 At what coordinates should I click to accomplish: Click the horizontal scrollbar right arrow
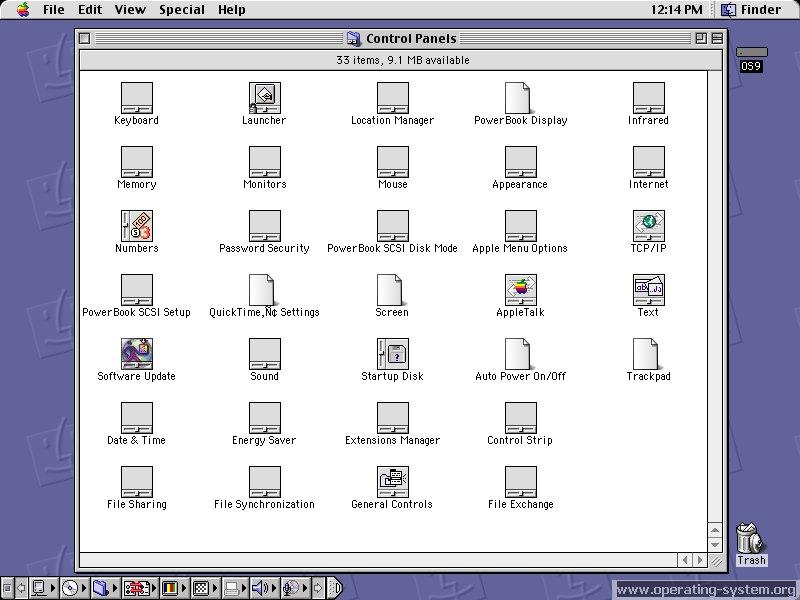[700, 560]
